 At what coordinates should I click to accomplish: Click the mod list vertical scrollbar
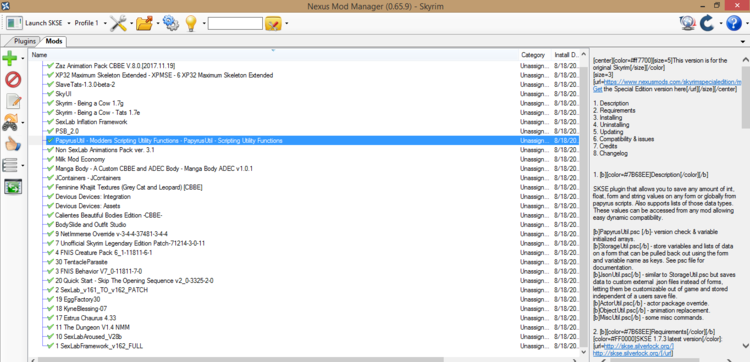(x=583, y=206)
